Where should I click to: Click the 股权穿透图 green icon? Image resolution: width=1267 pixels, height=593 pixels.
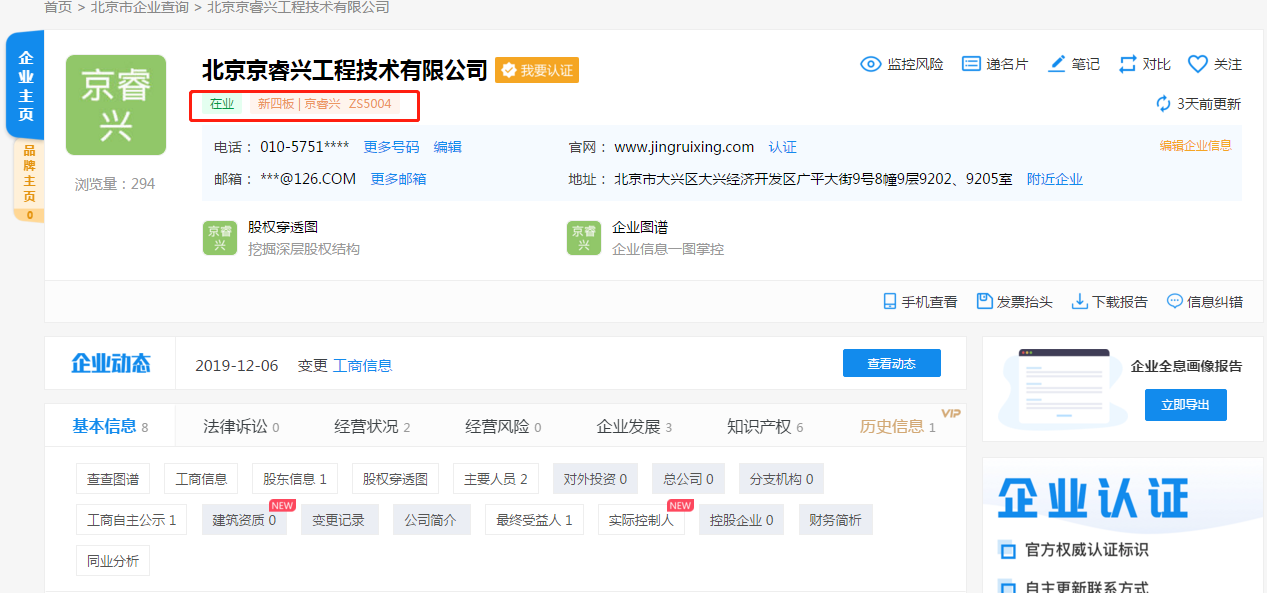pyautogui.click(x=220, y=238)
